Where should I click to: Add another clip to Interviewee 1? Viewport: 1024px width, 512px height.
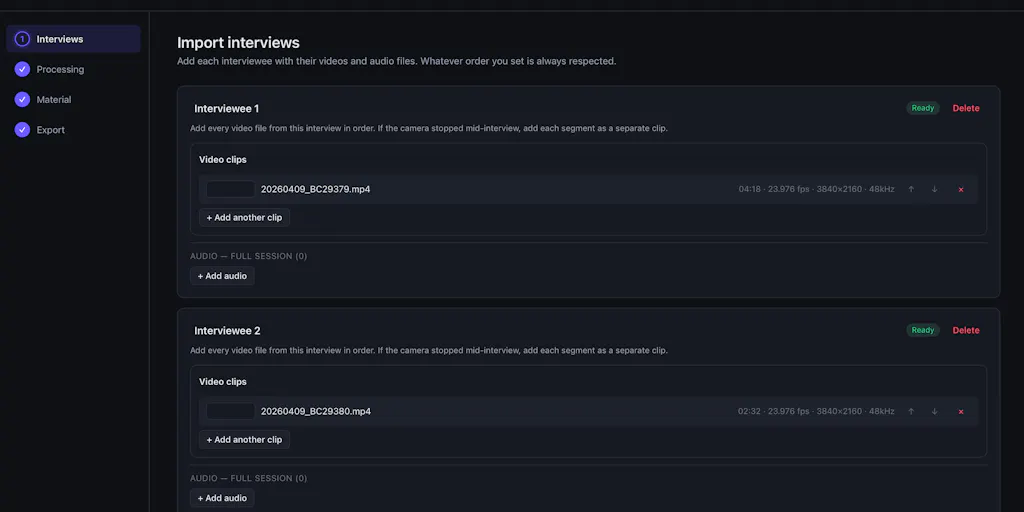(244, 217)
